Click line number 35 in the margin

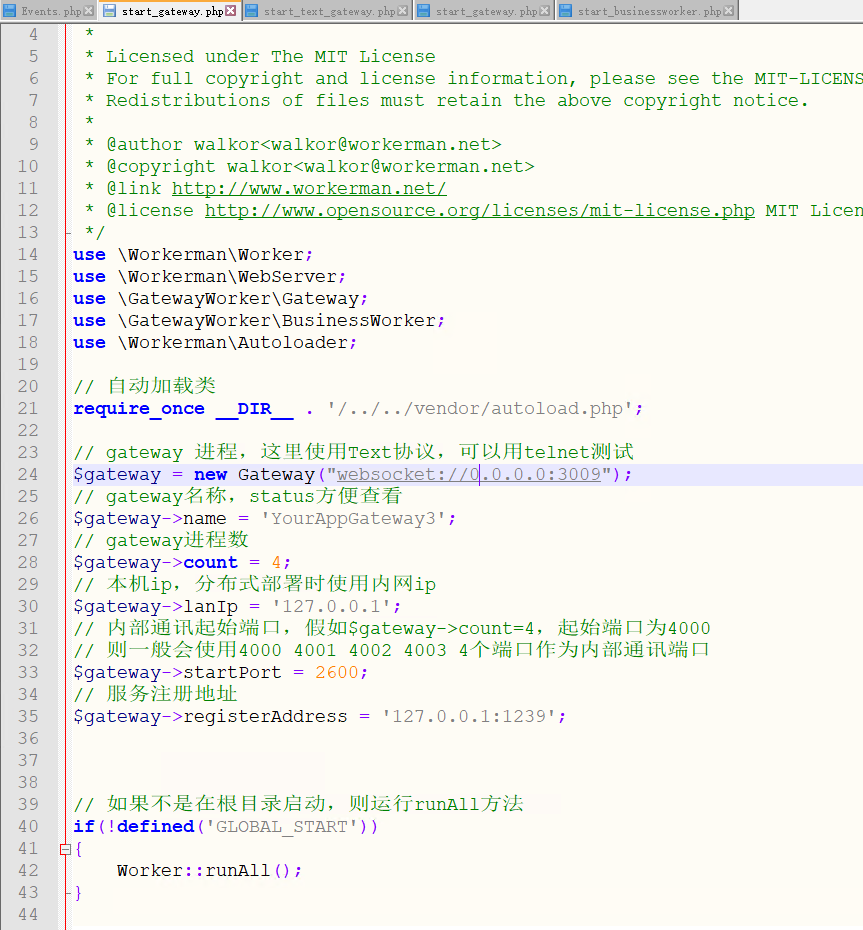tap(28, 716)
